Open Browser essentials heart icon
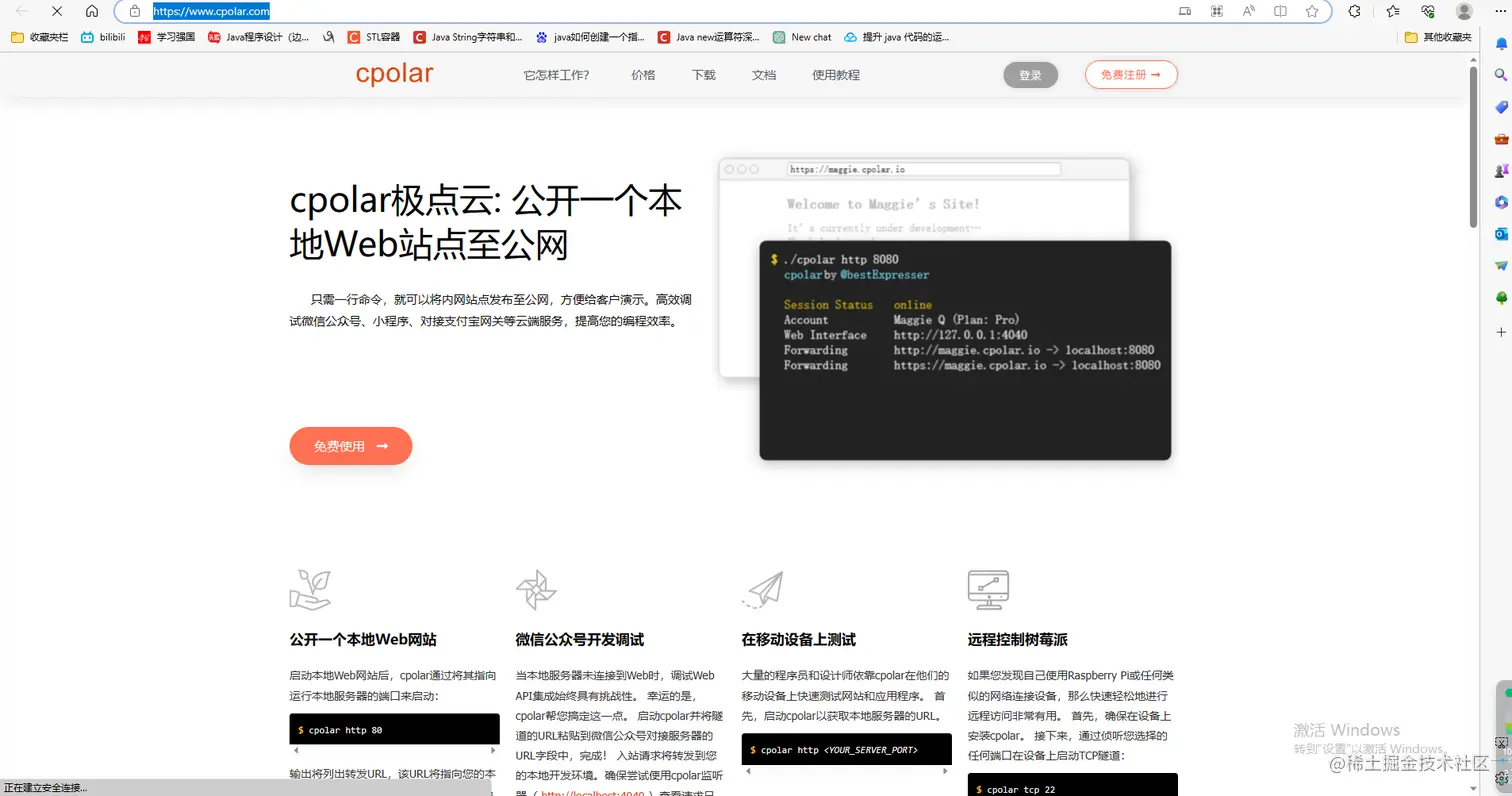The image size is (1512, 796). tap(1428, 11)
